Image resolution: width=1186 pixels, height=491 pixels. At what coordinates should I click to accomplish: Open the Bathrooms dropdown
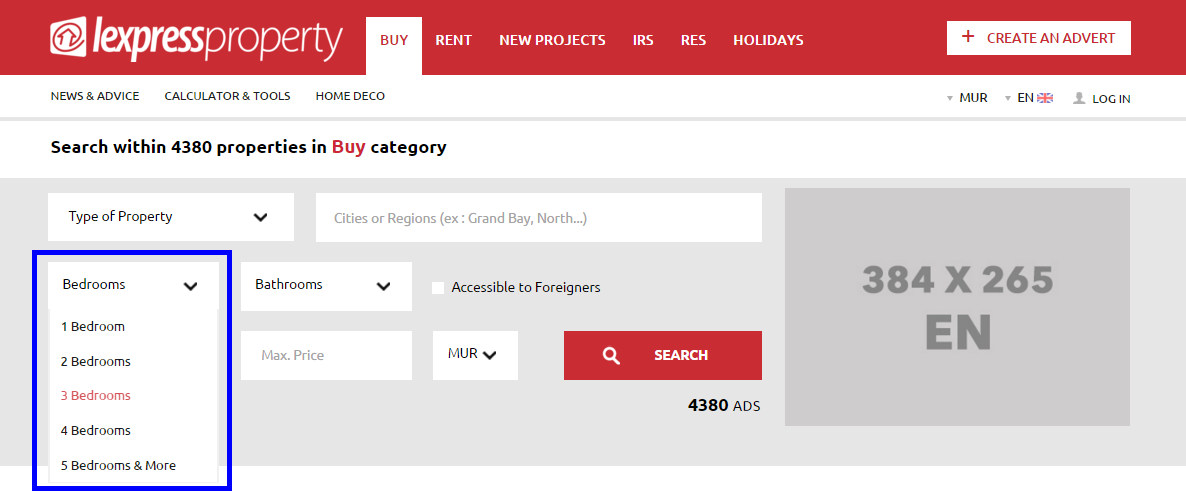pyautogui.click(x=327, y=286)
